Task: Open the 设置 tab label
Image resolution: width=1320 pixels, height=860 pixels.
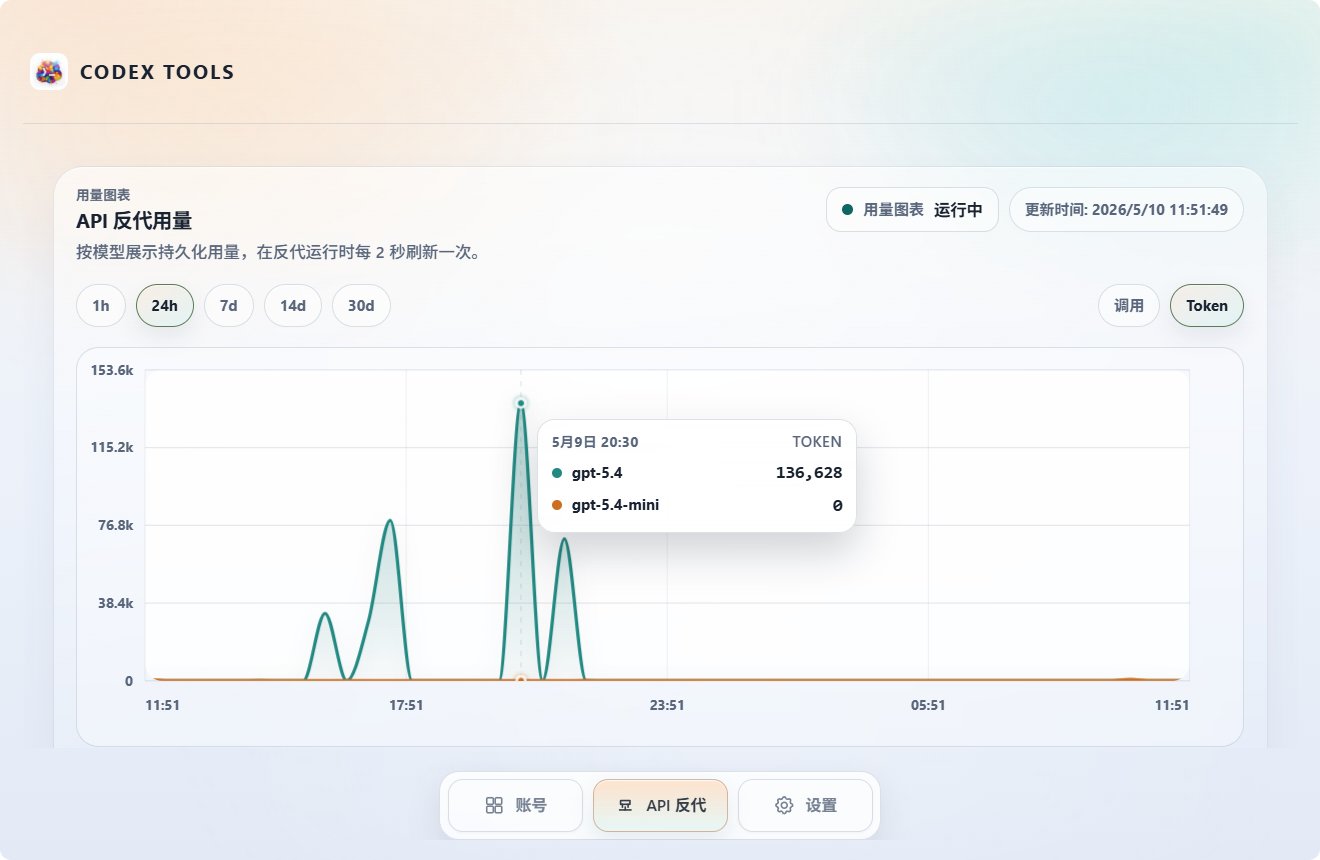Action: 821,805
